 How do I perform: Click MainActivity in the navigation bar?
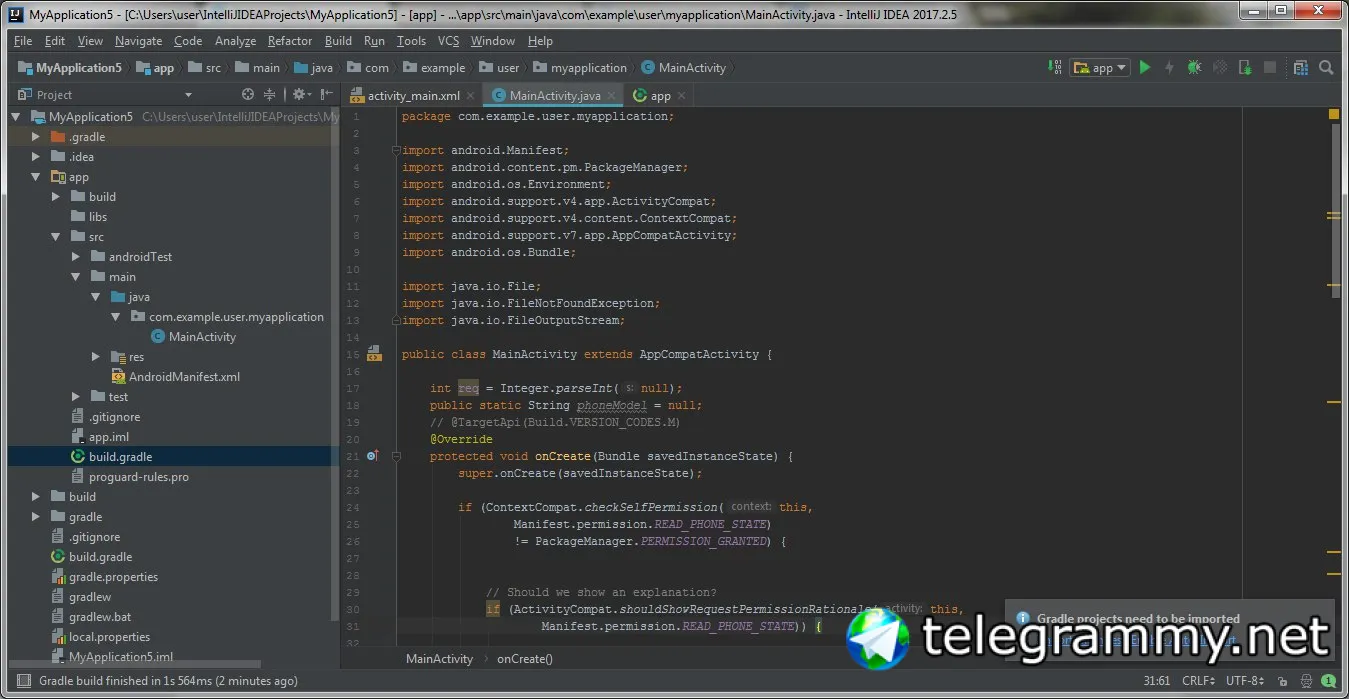click(x=684, y=68)
